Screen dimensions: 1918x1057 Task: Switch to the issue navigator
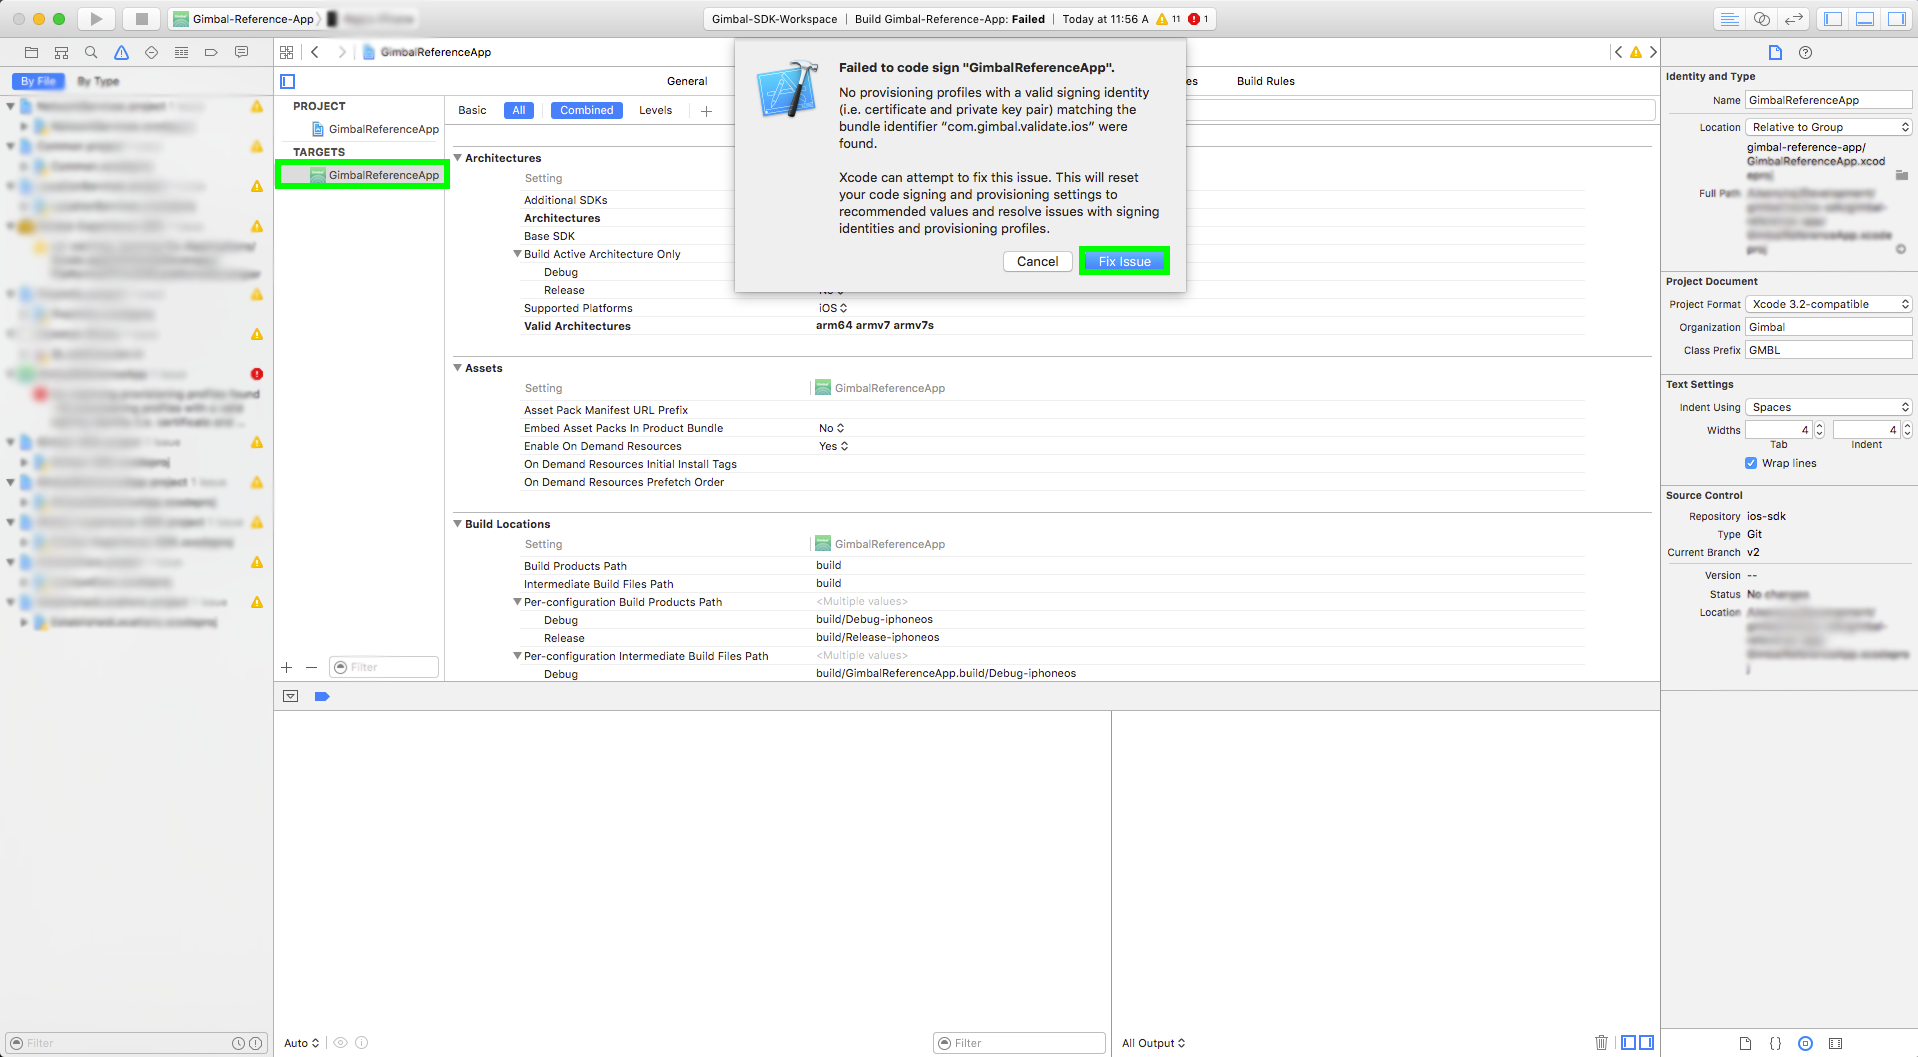coord(121,52)
